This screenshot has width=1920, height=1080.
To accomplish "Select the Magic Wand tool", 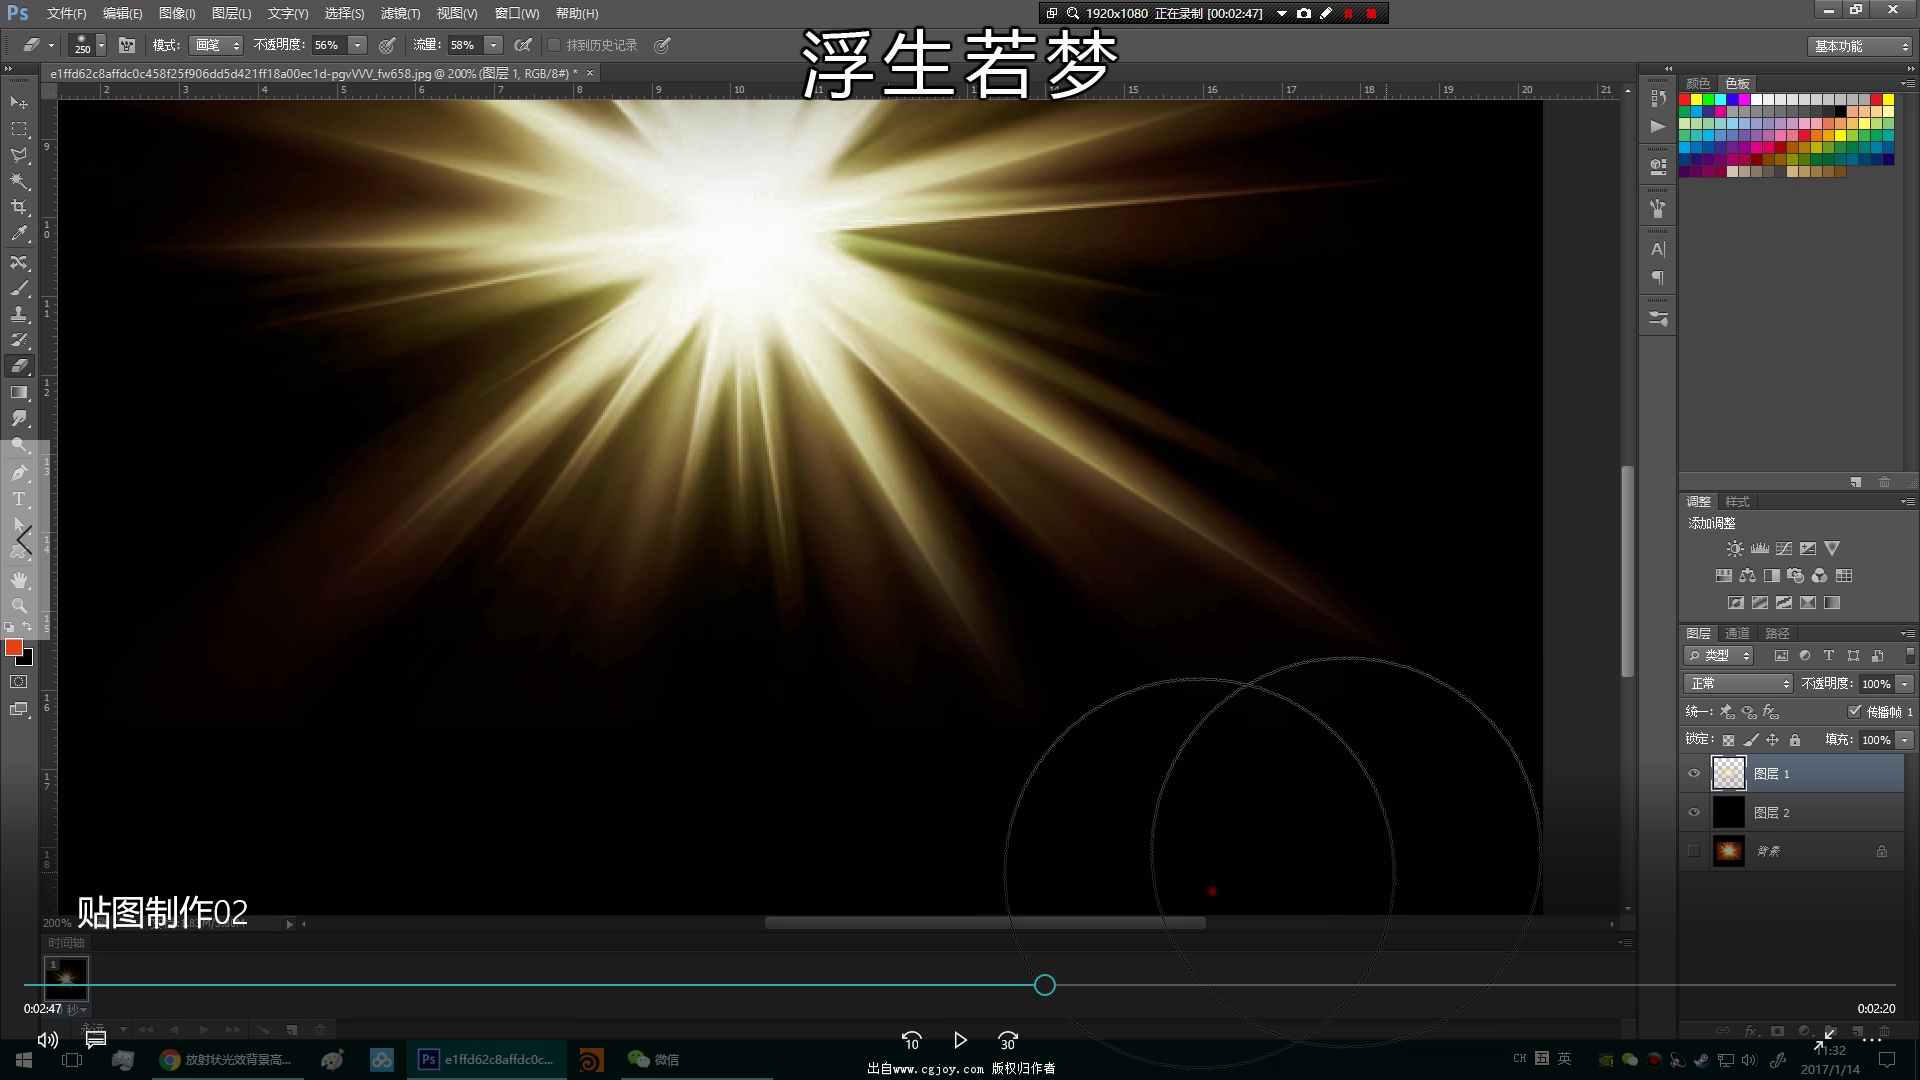I will coord(19,181).
